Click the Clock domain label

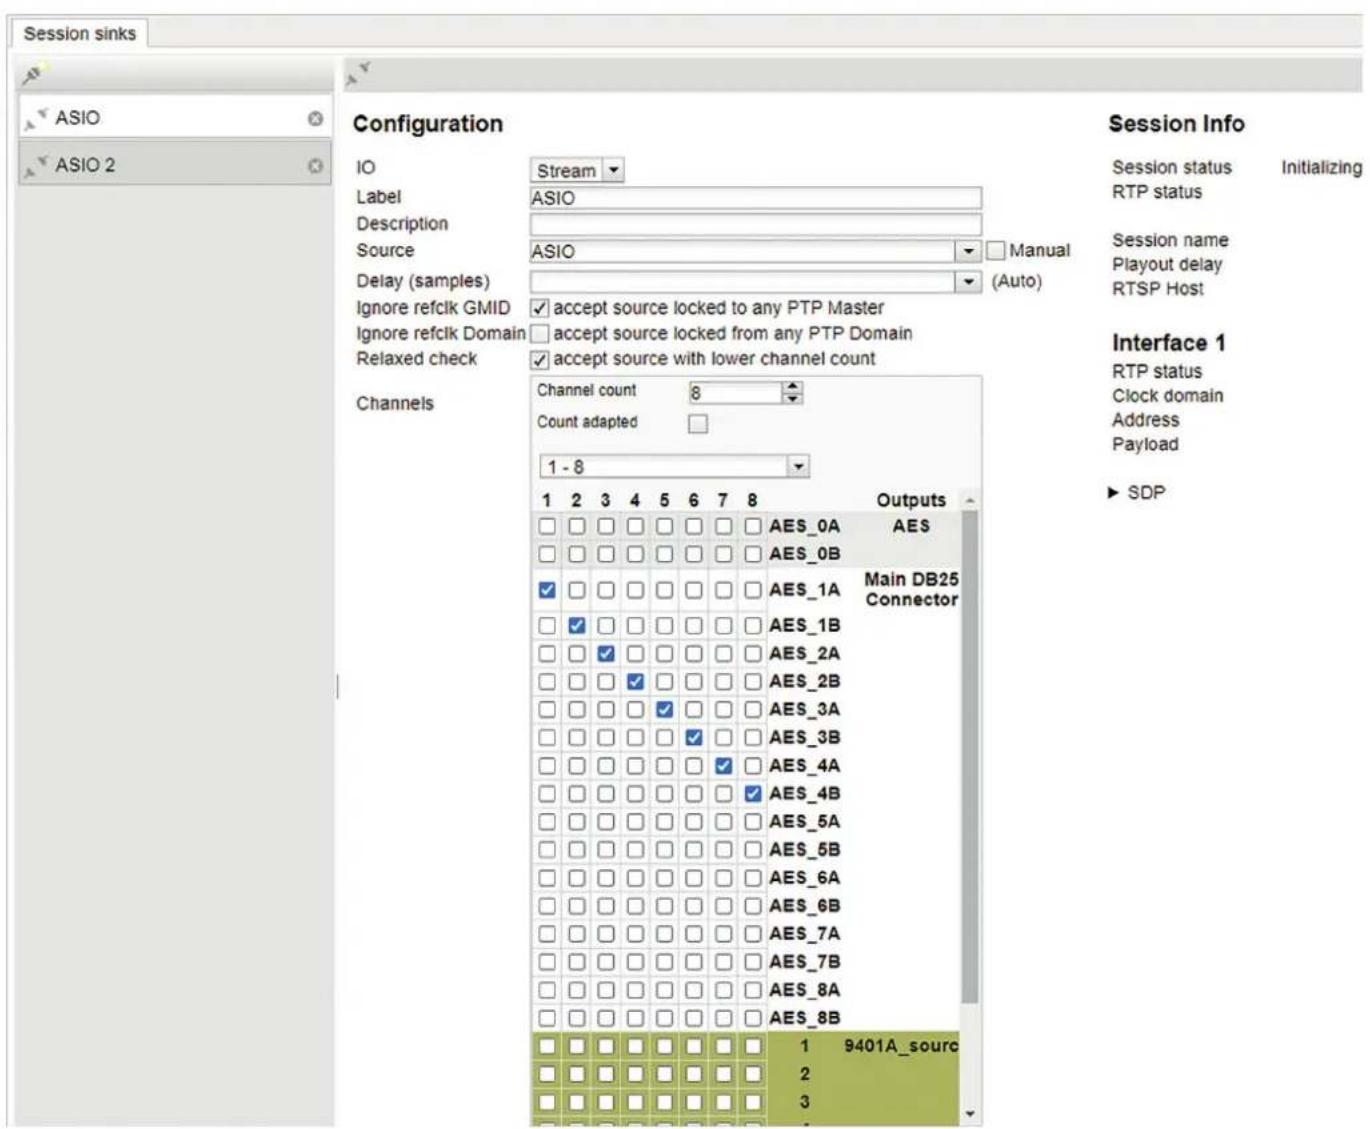[1167, 396]
